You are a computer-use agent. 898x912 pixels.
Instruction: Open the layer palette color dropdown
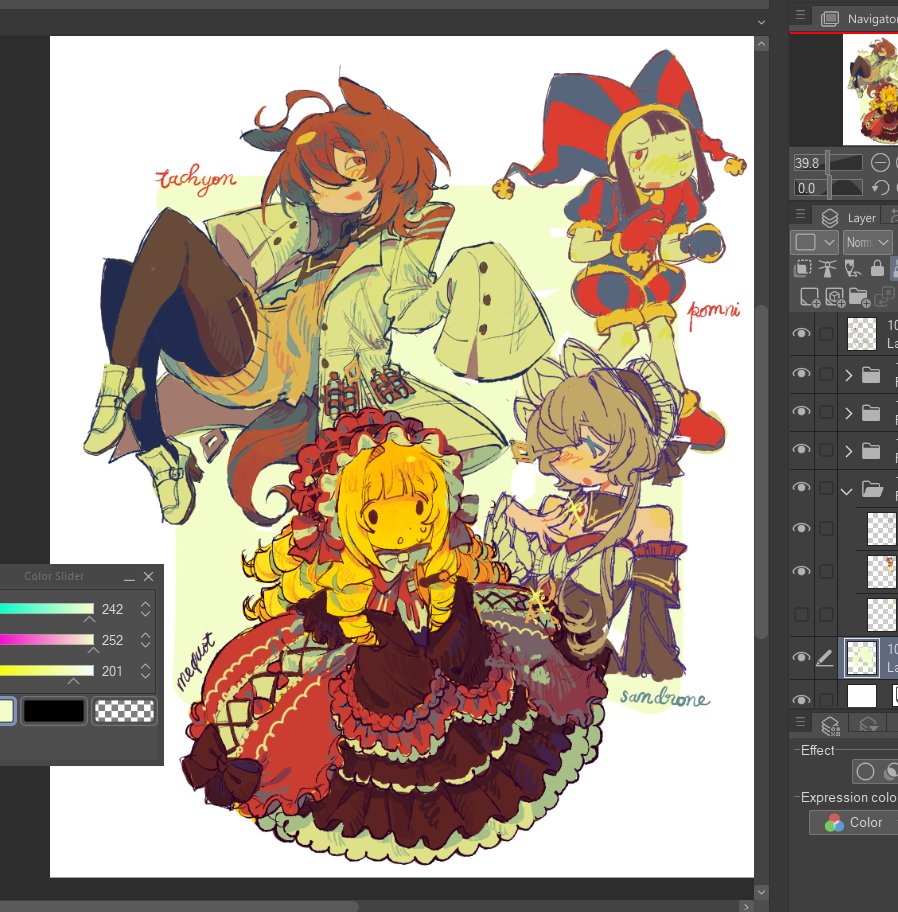[814, 242]
